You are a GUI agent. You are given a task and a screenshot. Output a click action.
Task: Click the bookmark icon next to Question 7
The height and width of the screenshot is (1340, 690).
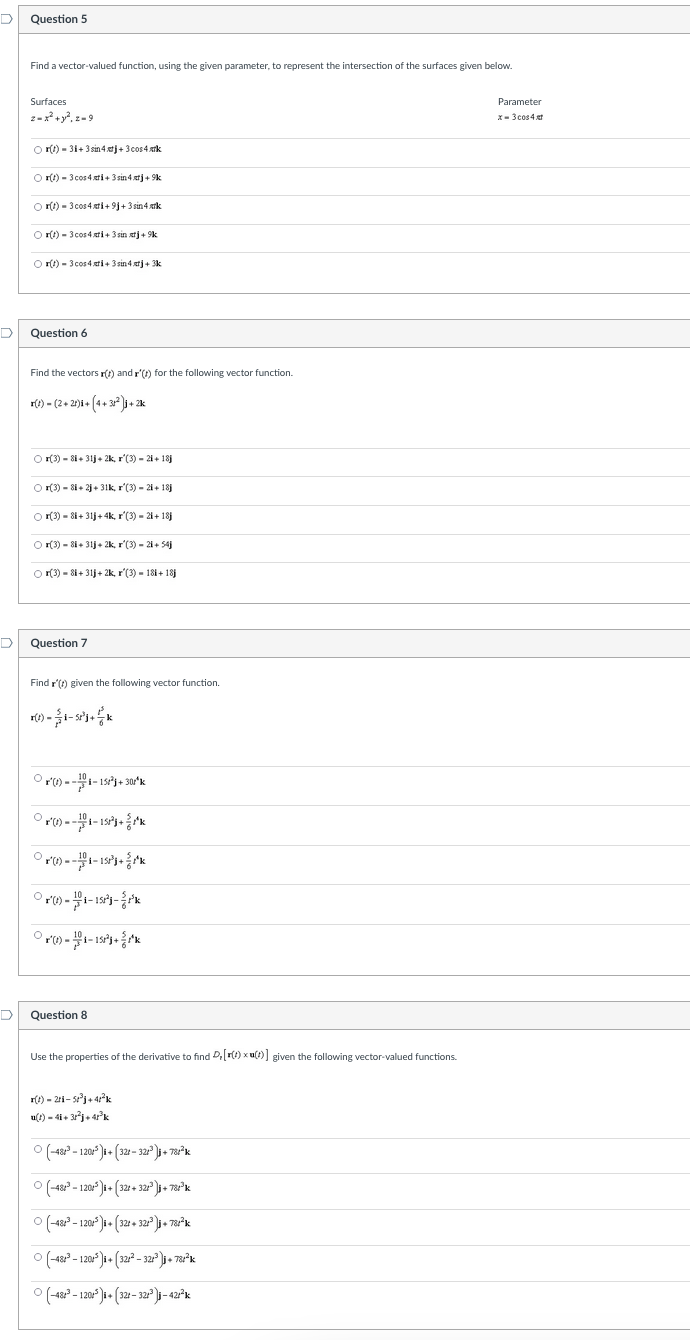[x=4, y=644]
